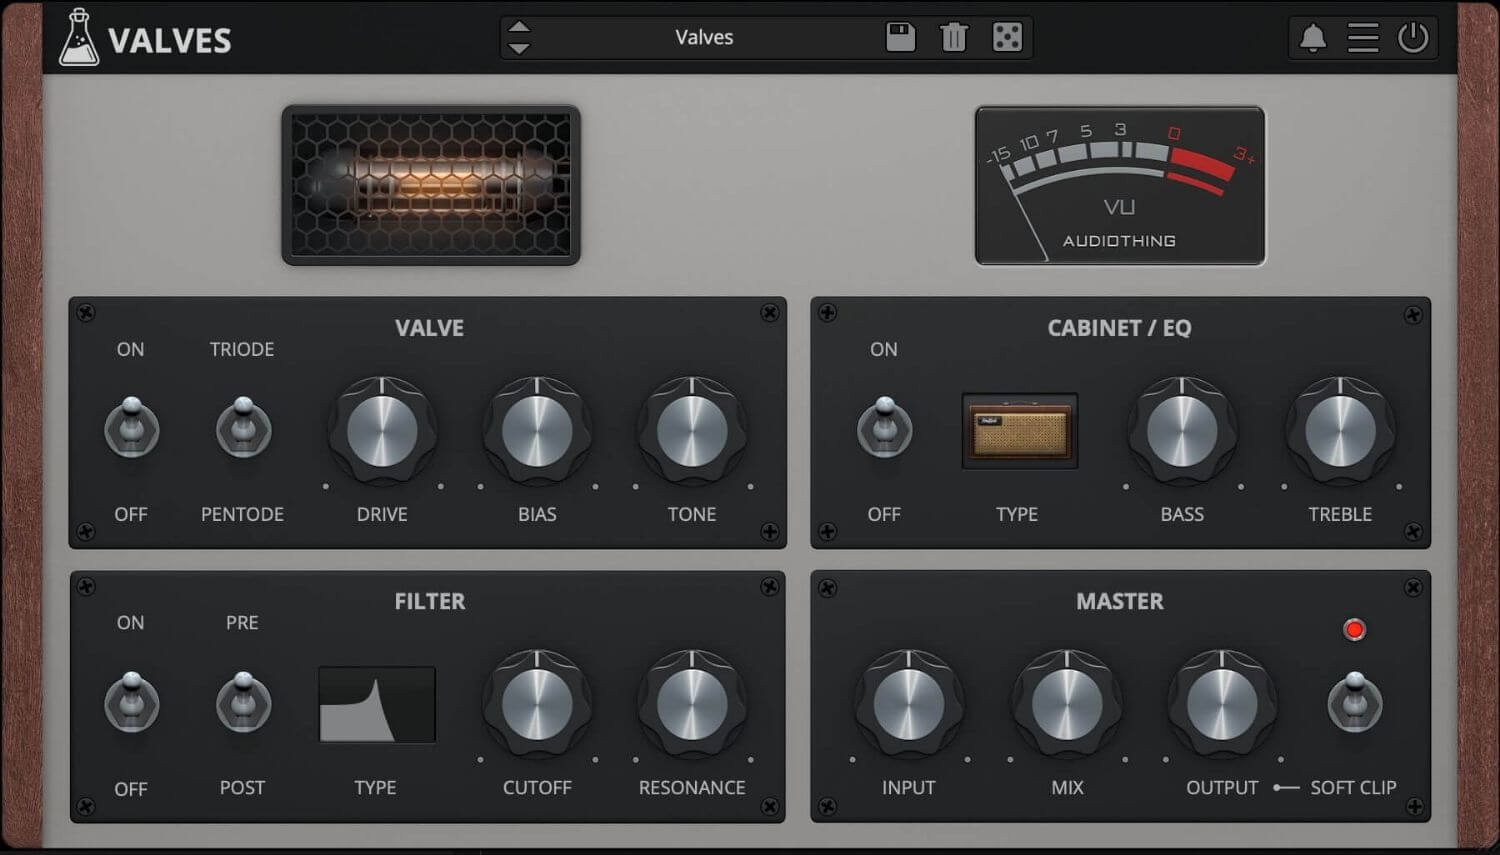The image size is (1500, 855).
Task: Click the PENTODE label
Action: click(x=242, y=514)
